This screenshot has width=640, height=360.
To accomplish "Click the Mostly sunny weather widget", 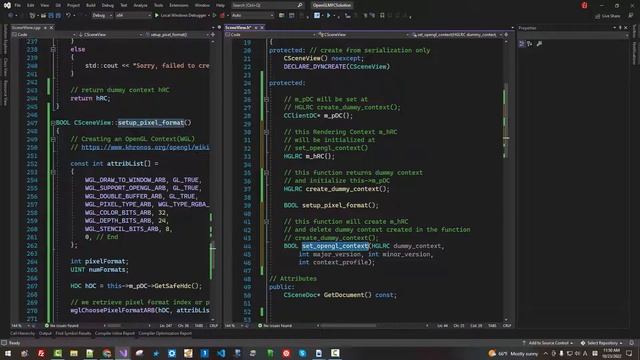I will (513, 353).
